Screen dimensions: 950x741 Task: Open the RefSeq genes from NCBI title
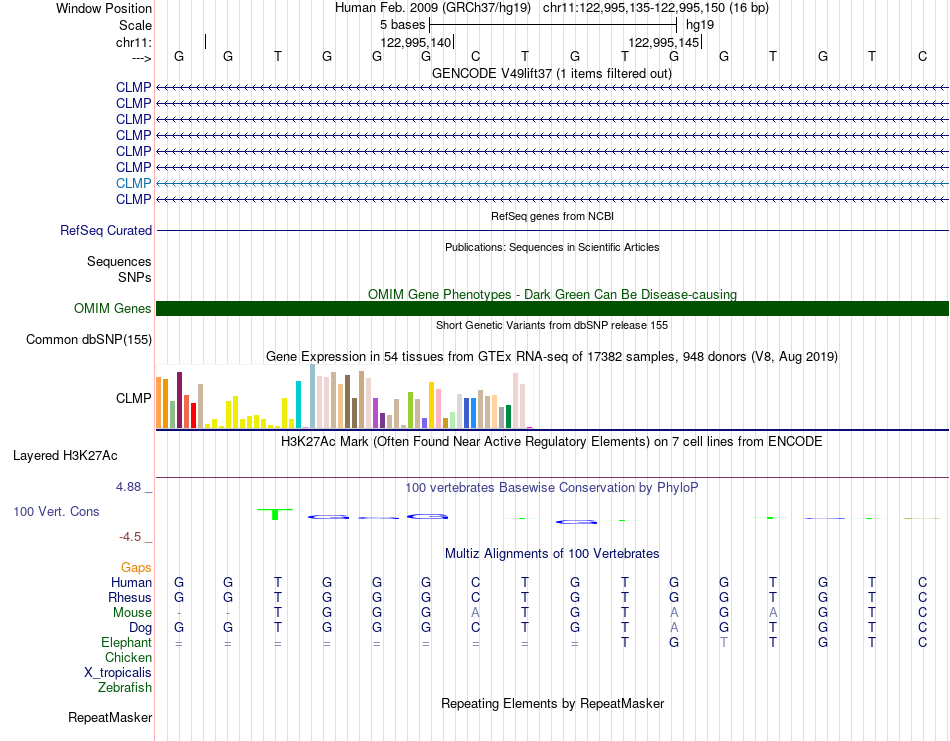click(x=552, y=216)
